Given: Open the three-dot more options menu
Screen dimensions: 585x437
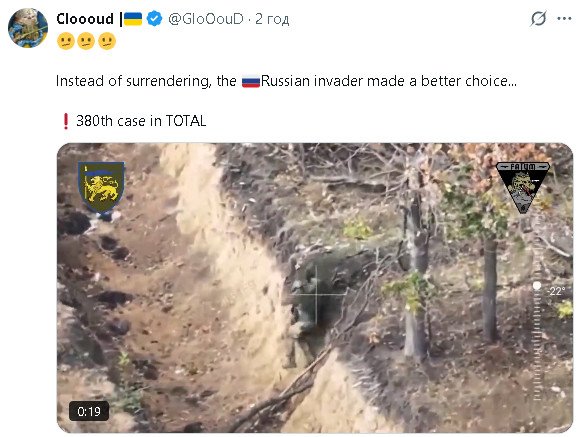Looking at the screenshot, I should tap(564, 18).
